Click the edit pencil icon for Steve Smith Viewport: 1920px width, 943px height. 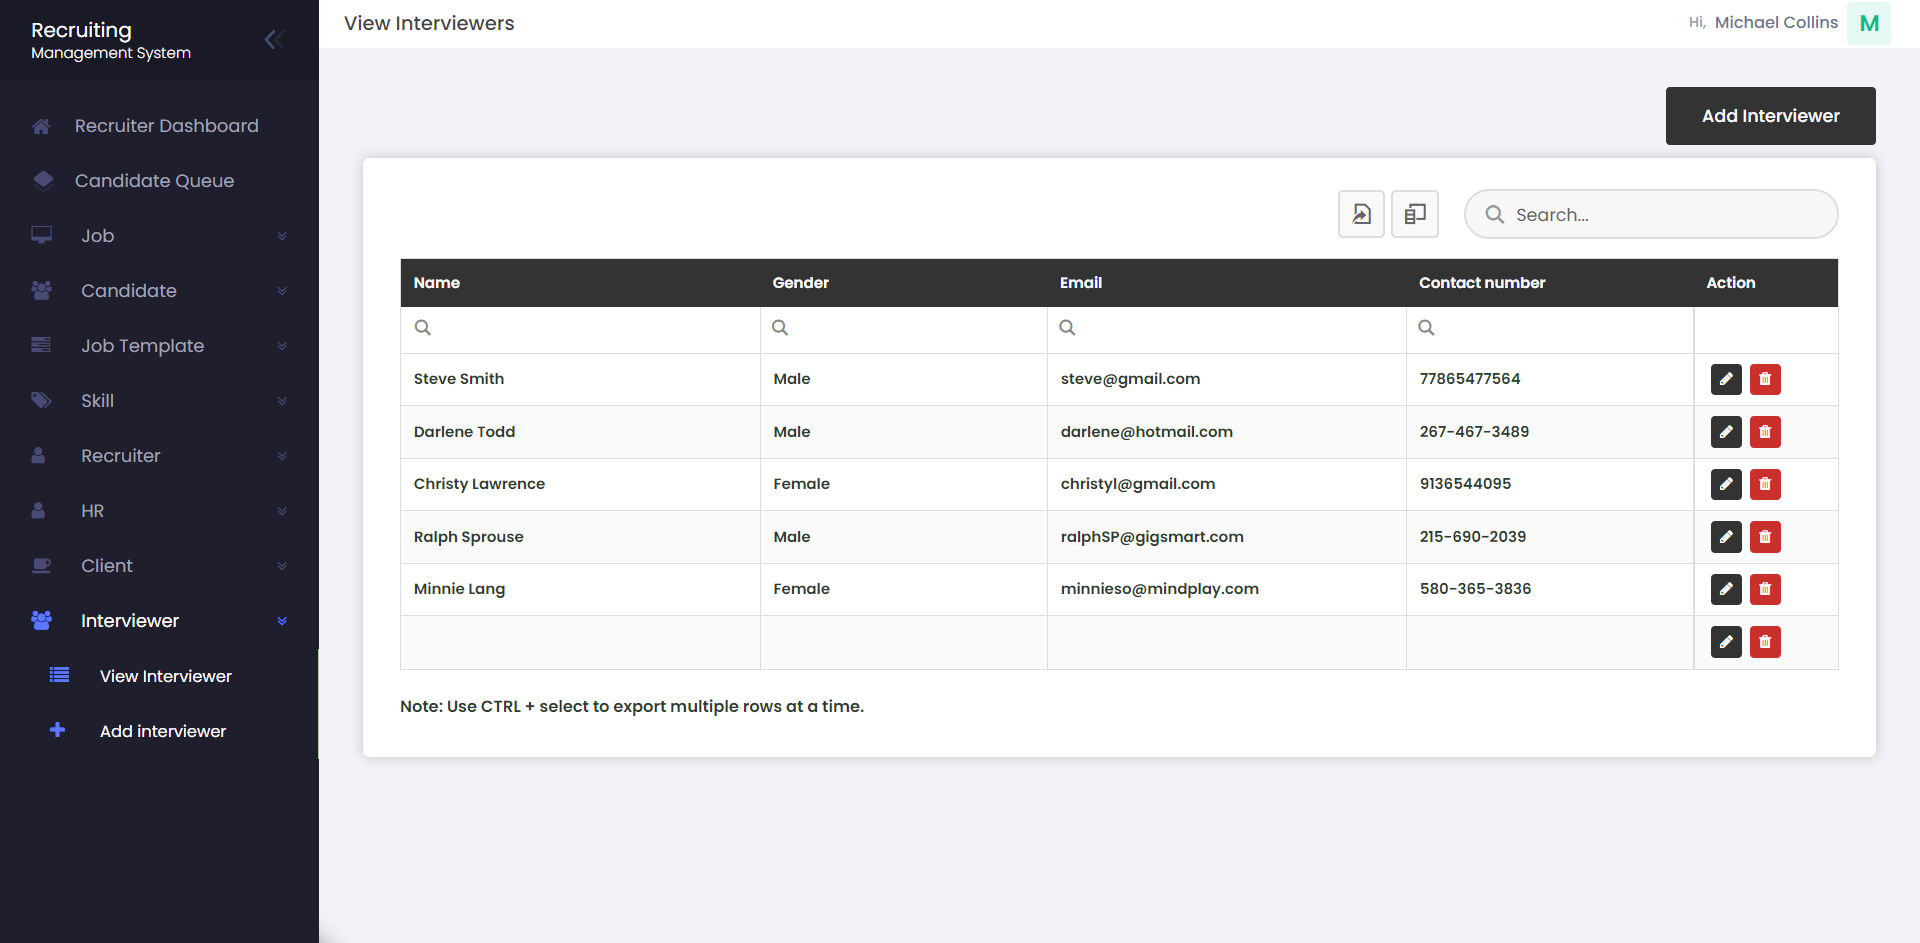pos(1725,379)
